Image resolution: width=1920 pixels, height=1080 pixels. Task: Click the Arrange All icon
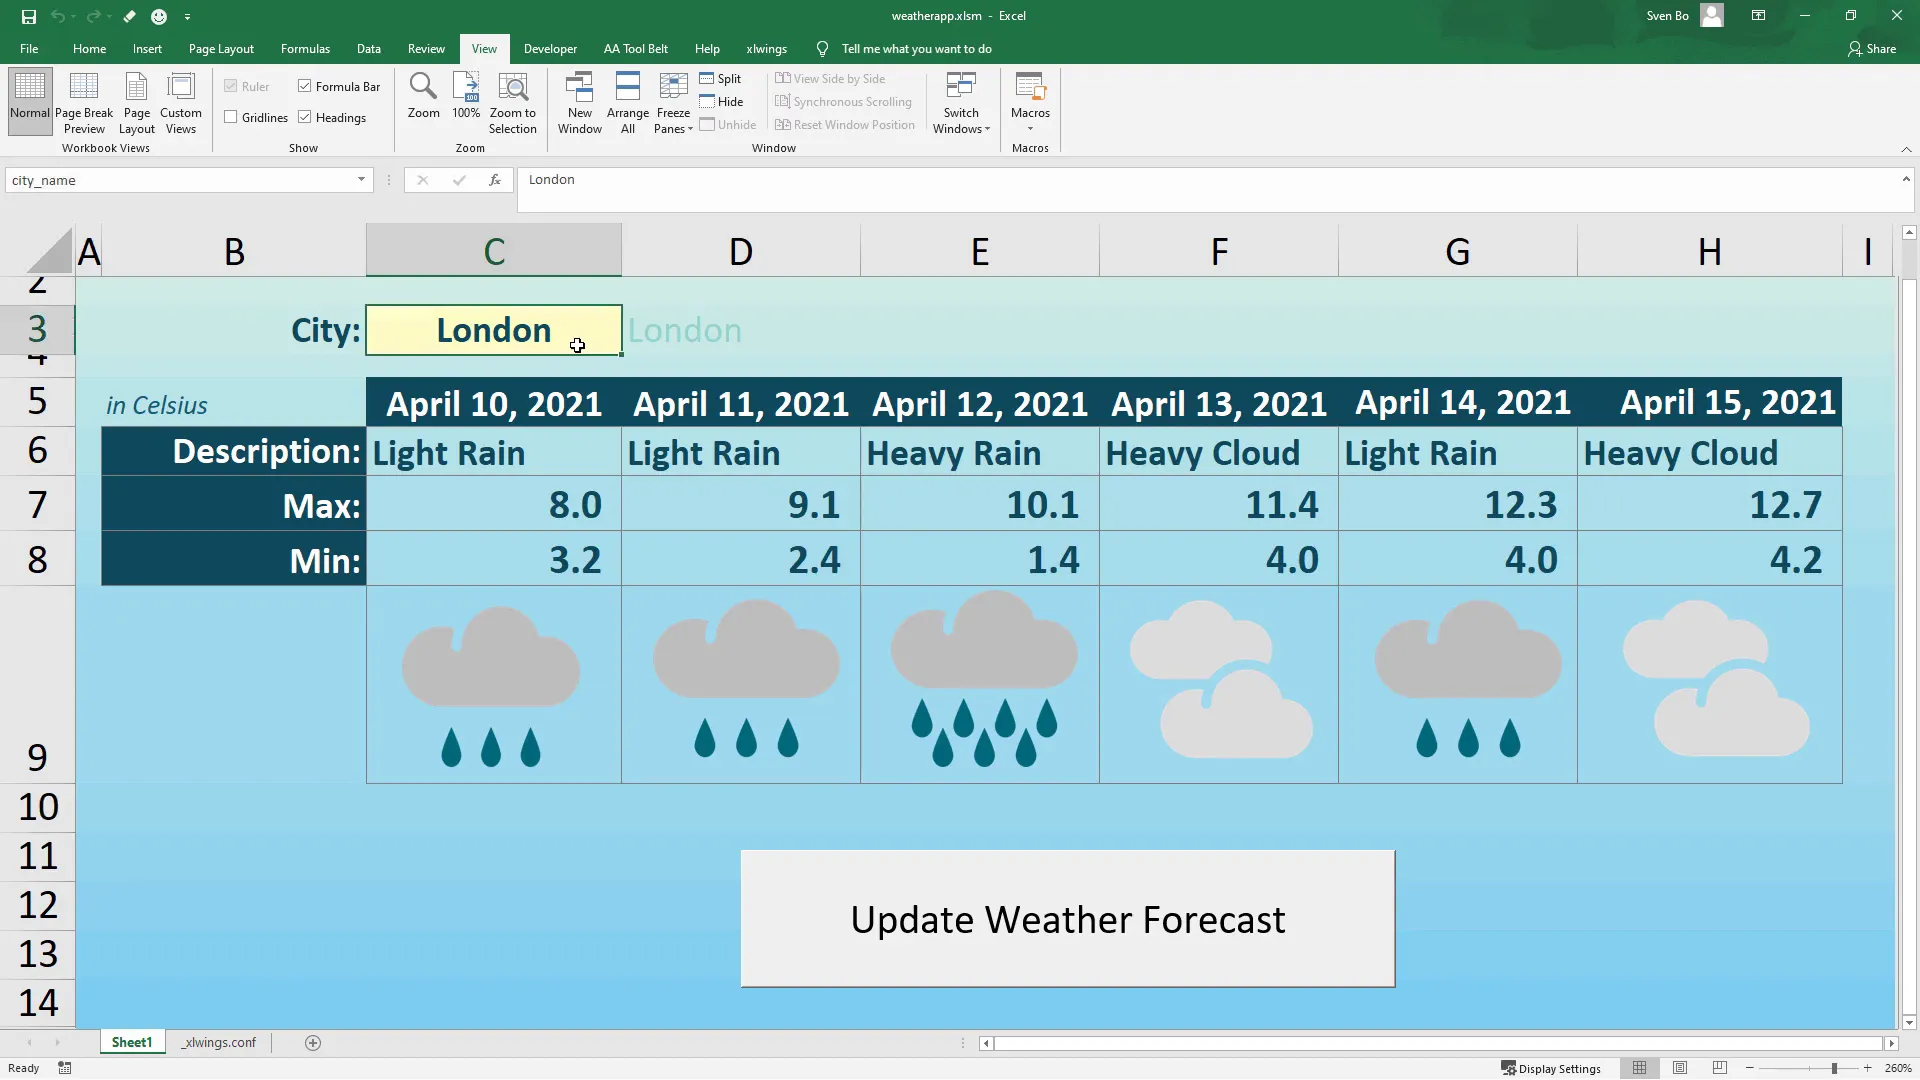[628, 100]
